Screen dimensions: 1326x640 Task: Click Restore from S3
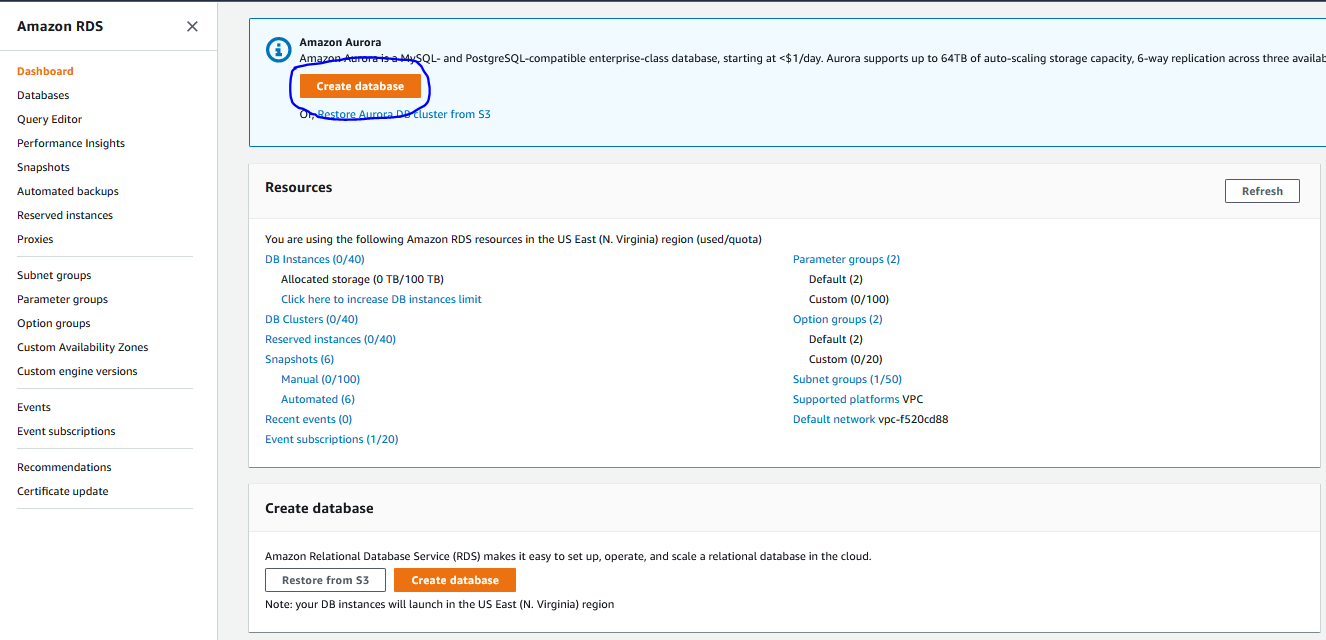coord(325,579)
